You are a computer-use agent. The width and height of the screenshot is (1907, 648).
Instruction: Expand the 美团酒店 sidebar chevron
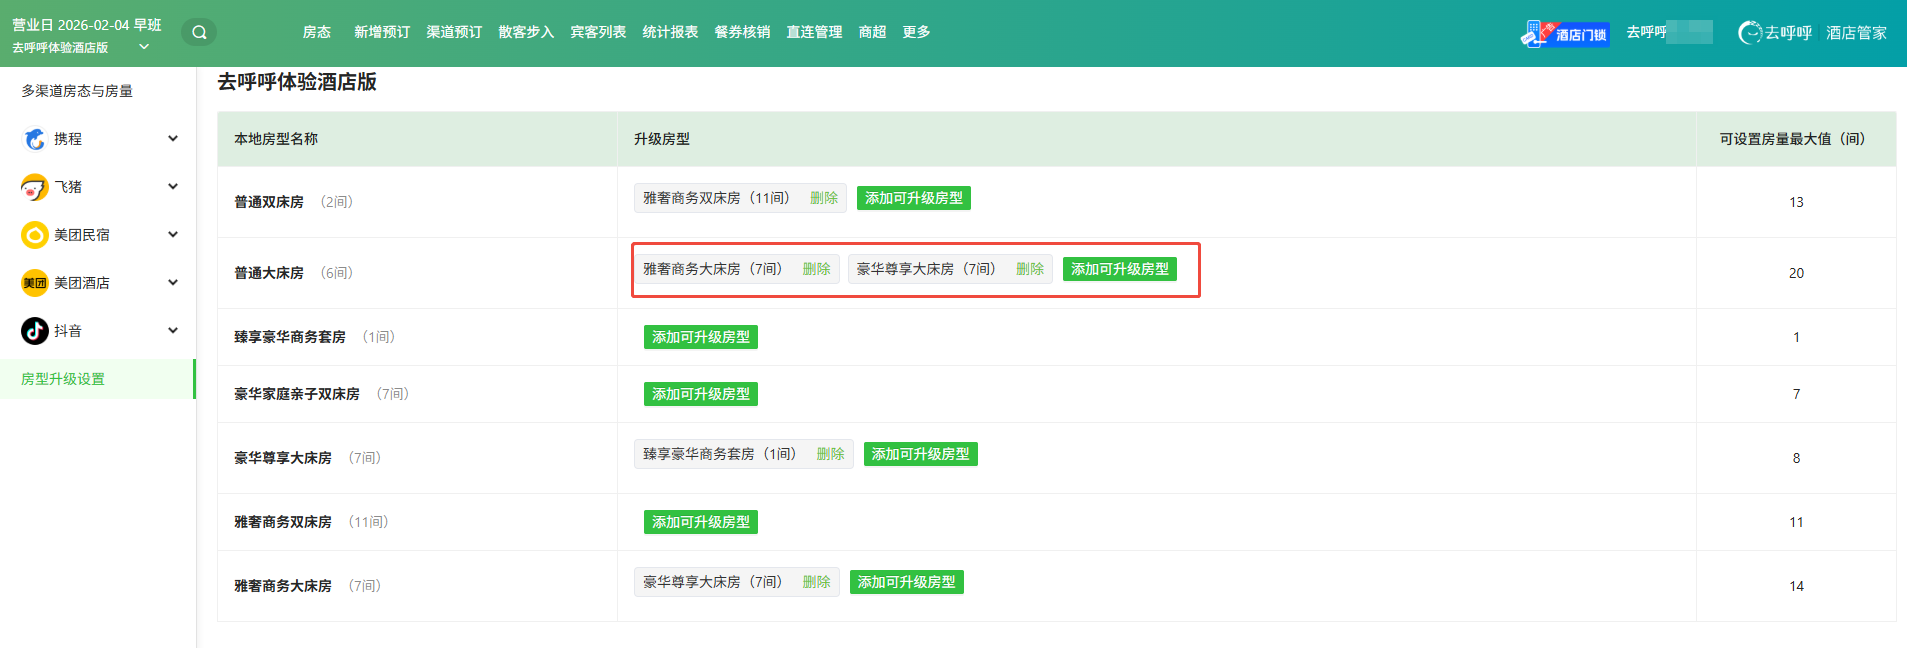click(x=173, y=283)
